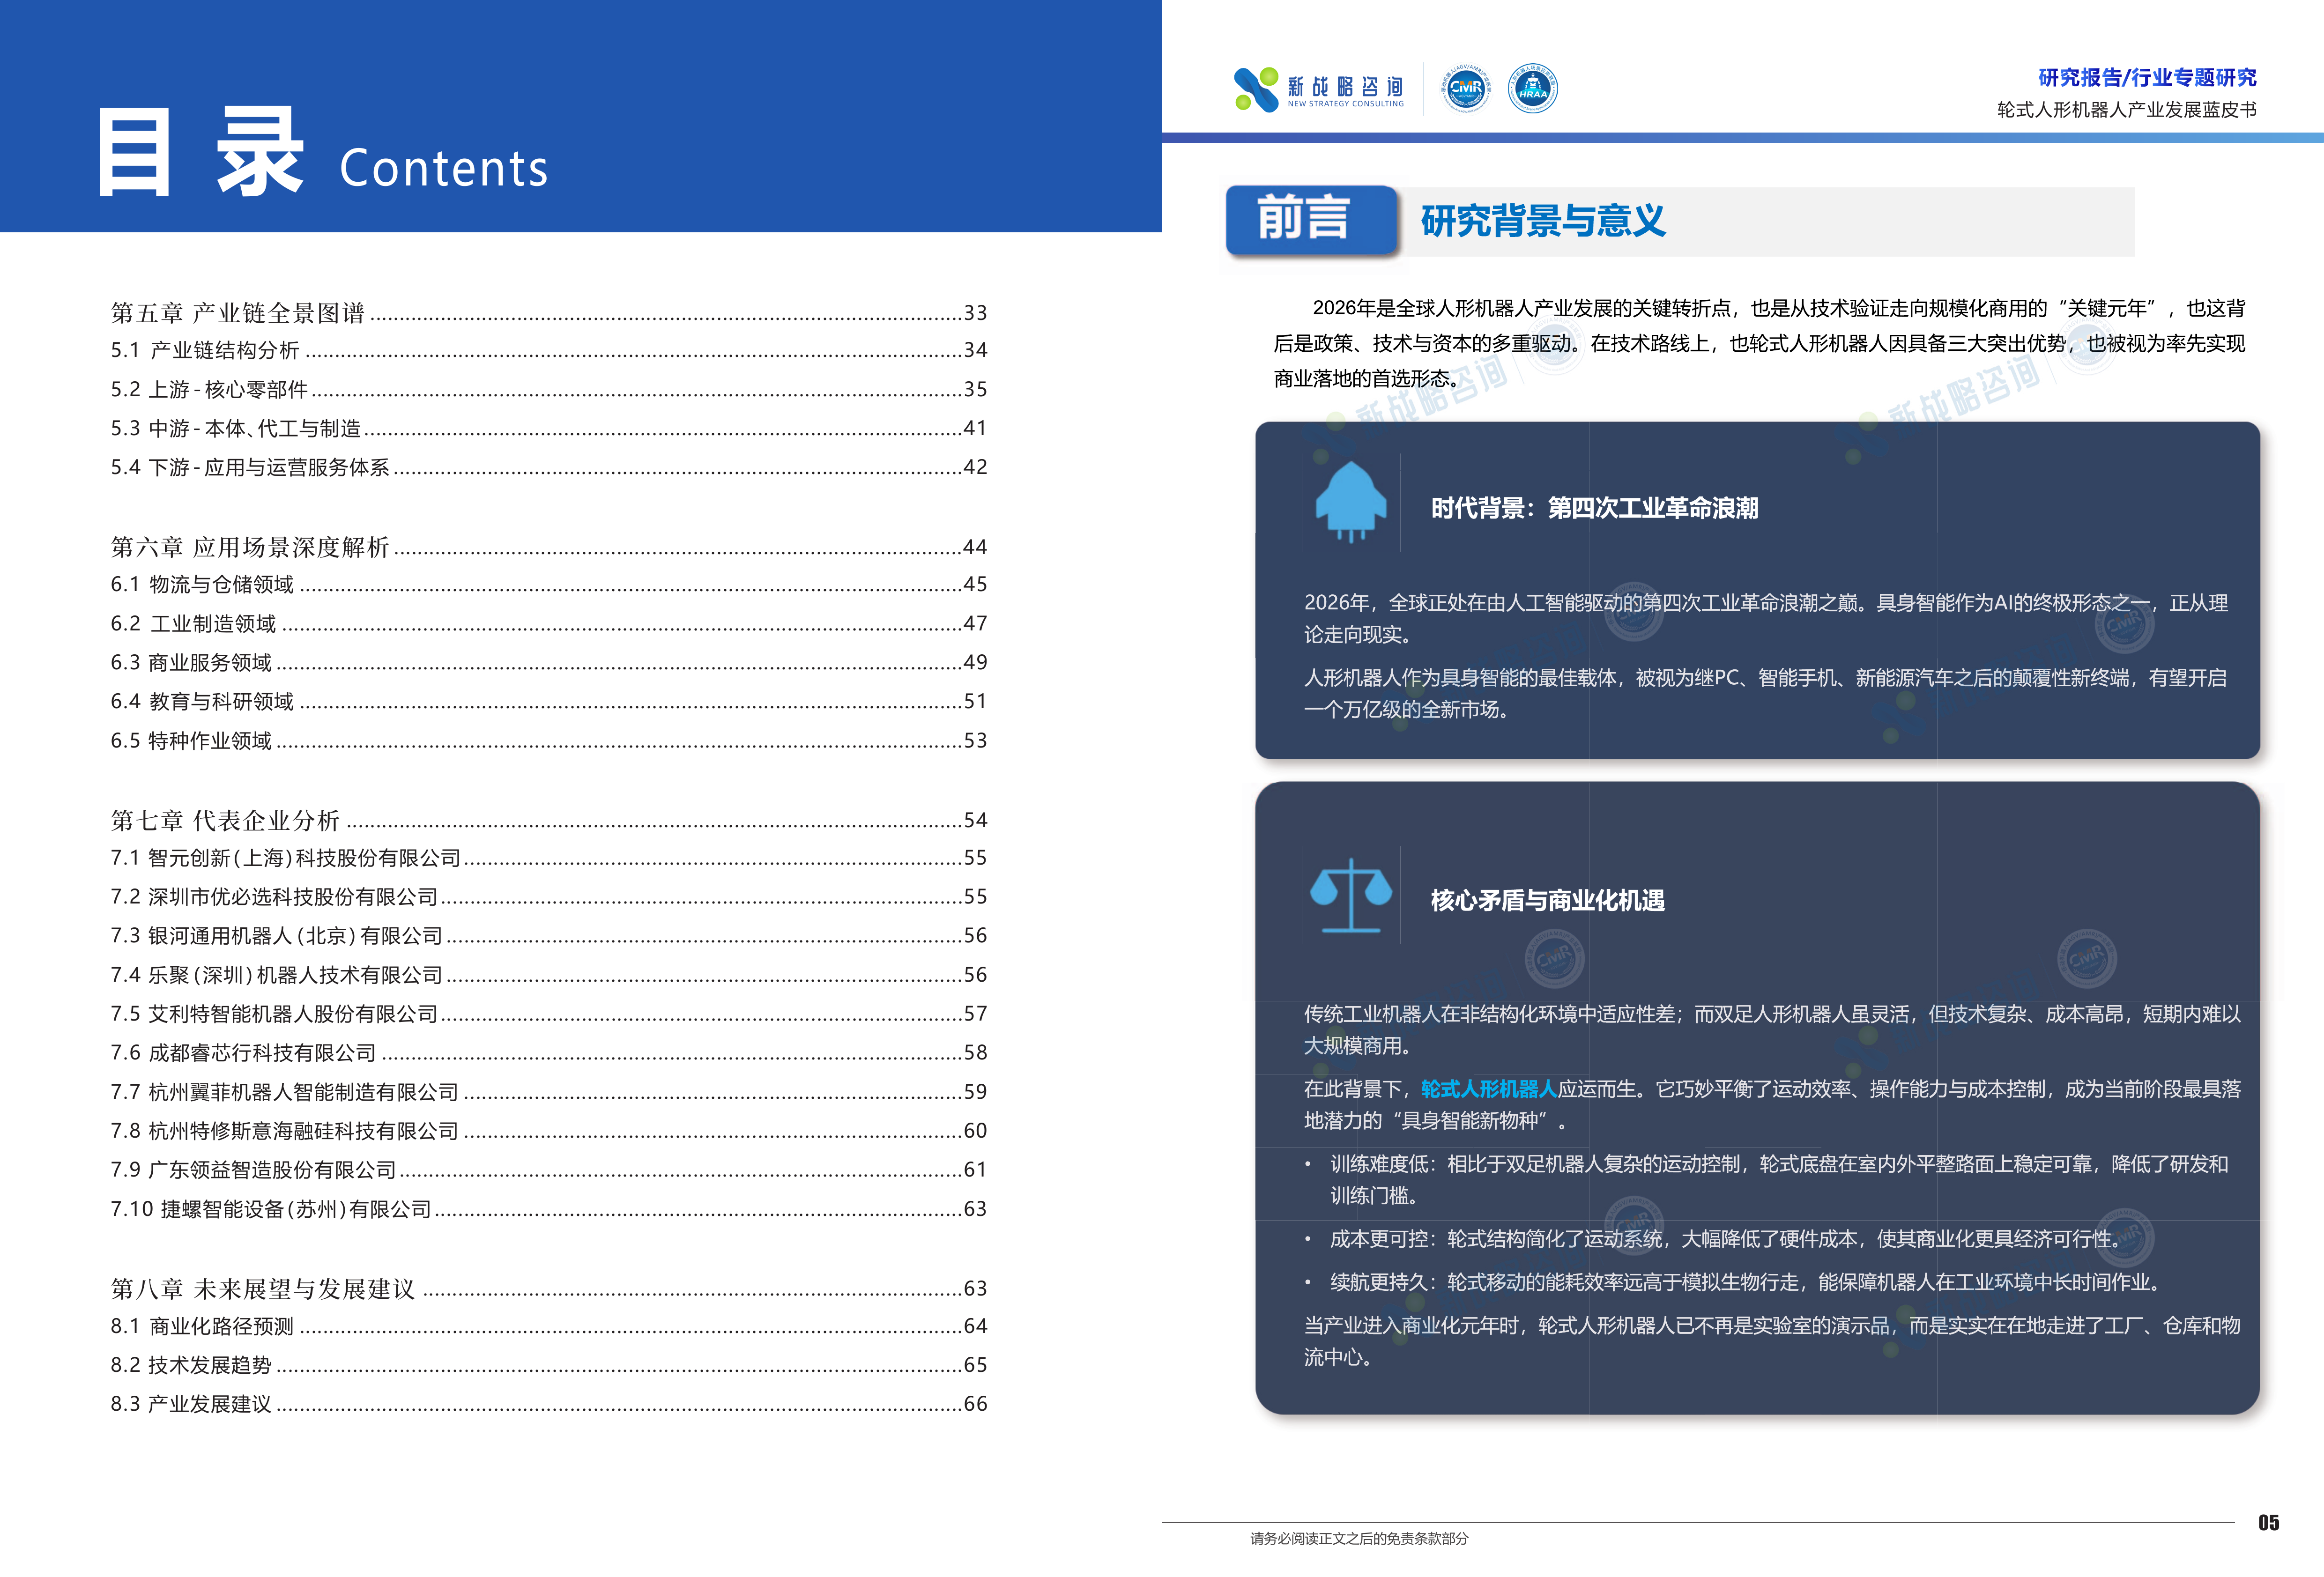Click the CMR round badge logo
Image resolution: width=2324 pixels, height=1577 pixels.
(1465, 89)
